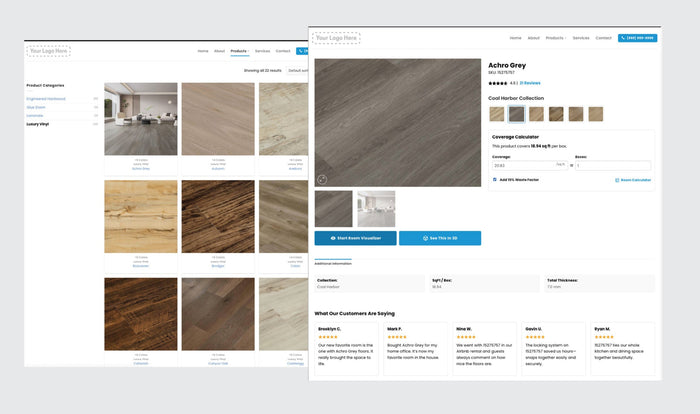700x414 pixels.
Task: Expand the Products menu on the catalog page
Action: point(239,50)
